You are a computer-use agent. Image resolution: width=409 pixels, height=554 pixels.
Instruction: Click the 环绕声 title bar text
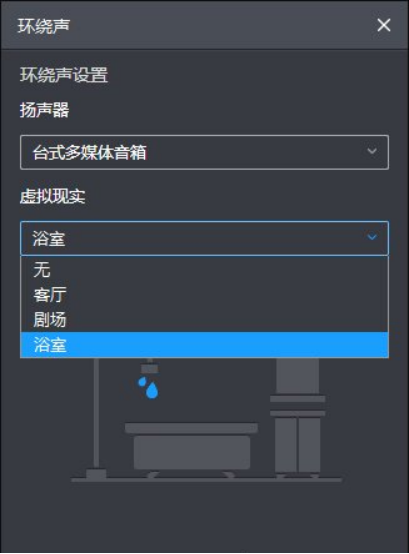pyautogui.click(x=44, y=26)
